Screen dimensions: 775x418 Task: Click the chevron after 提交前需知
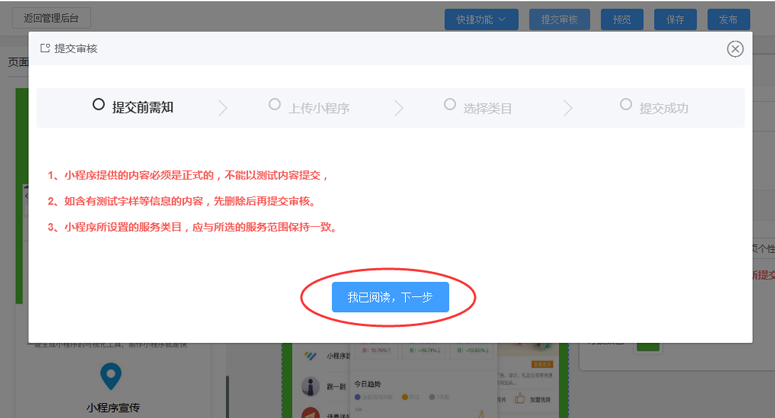(x=222, y=108)
